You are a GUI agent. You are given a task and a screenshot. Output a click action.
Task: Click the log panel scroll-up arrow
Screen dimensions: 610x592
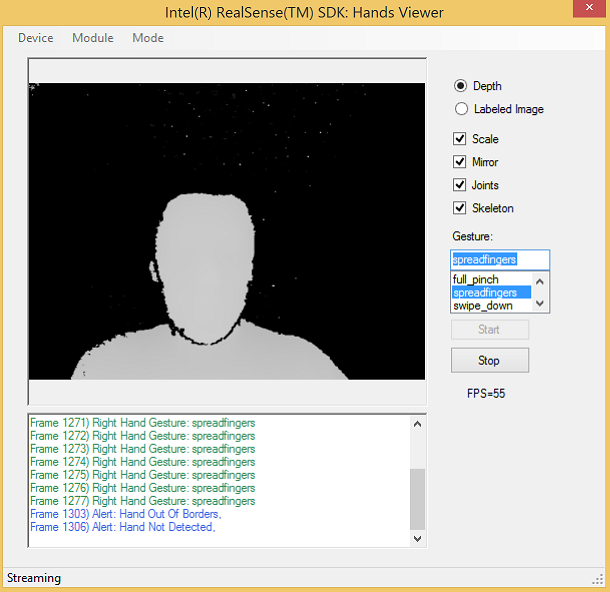[x=418, y=423]
